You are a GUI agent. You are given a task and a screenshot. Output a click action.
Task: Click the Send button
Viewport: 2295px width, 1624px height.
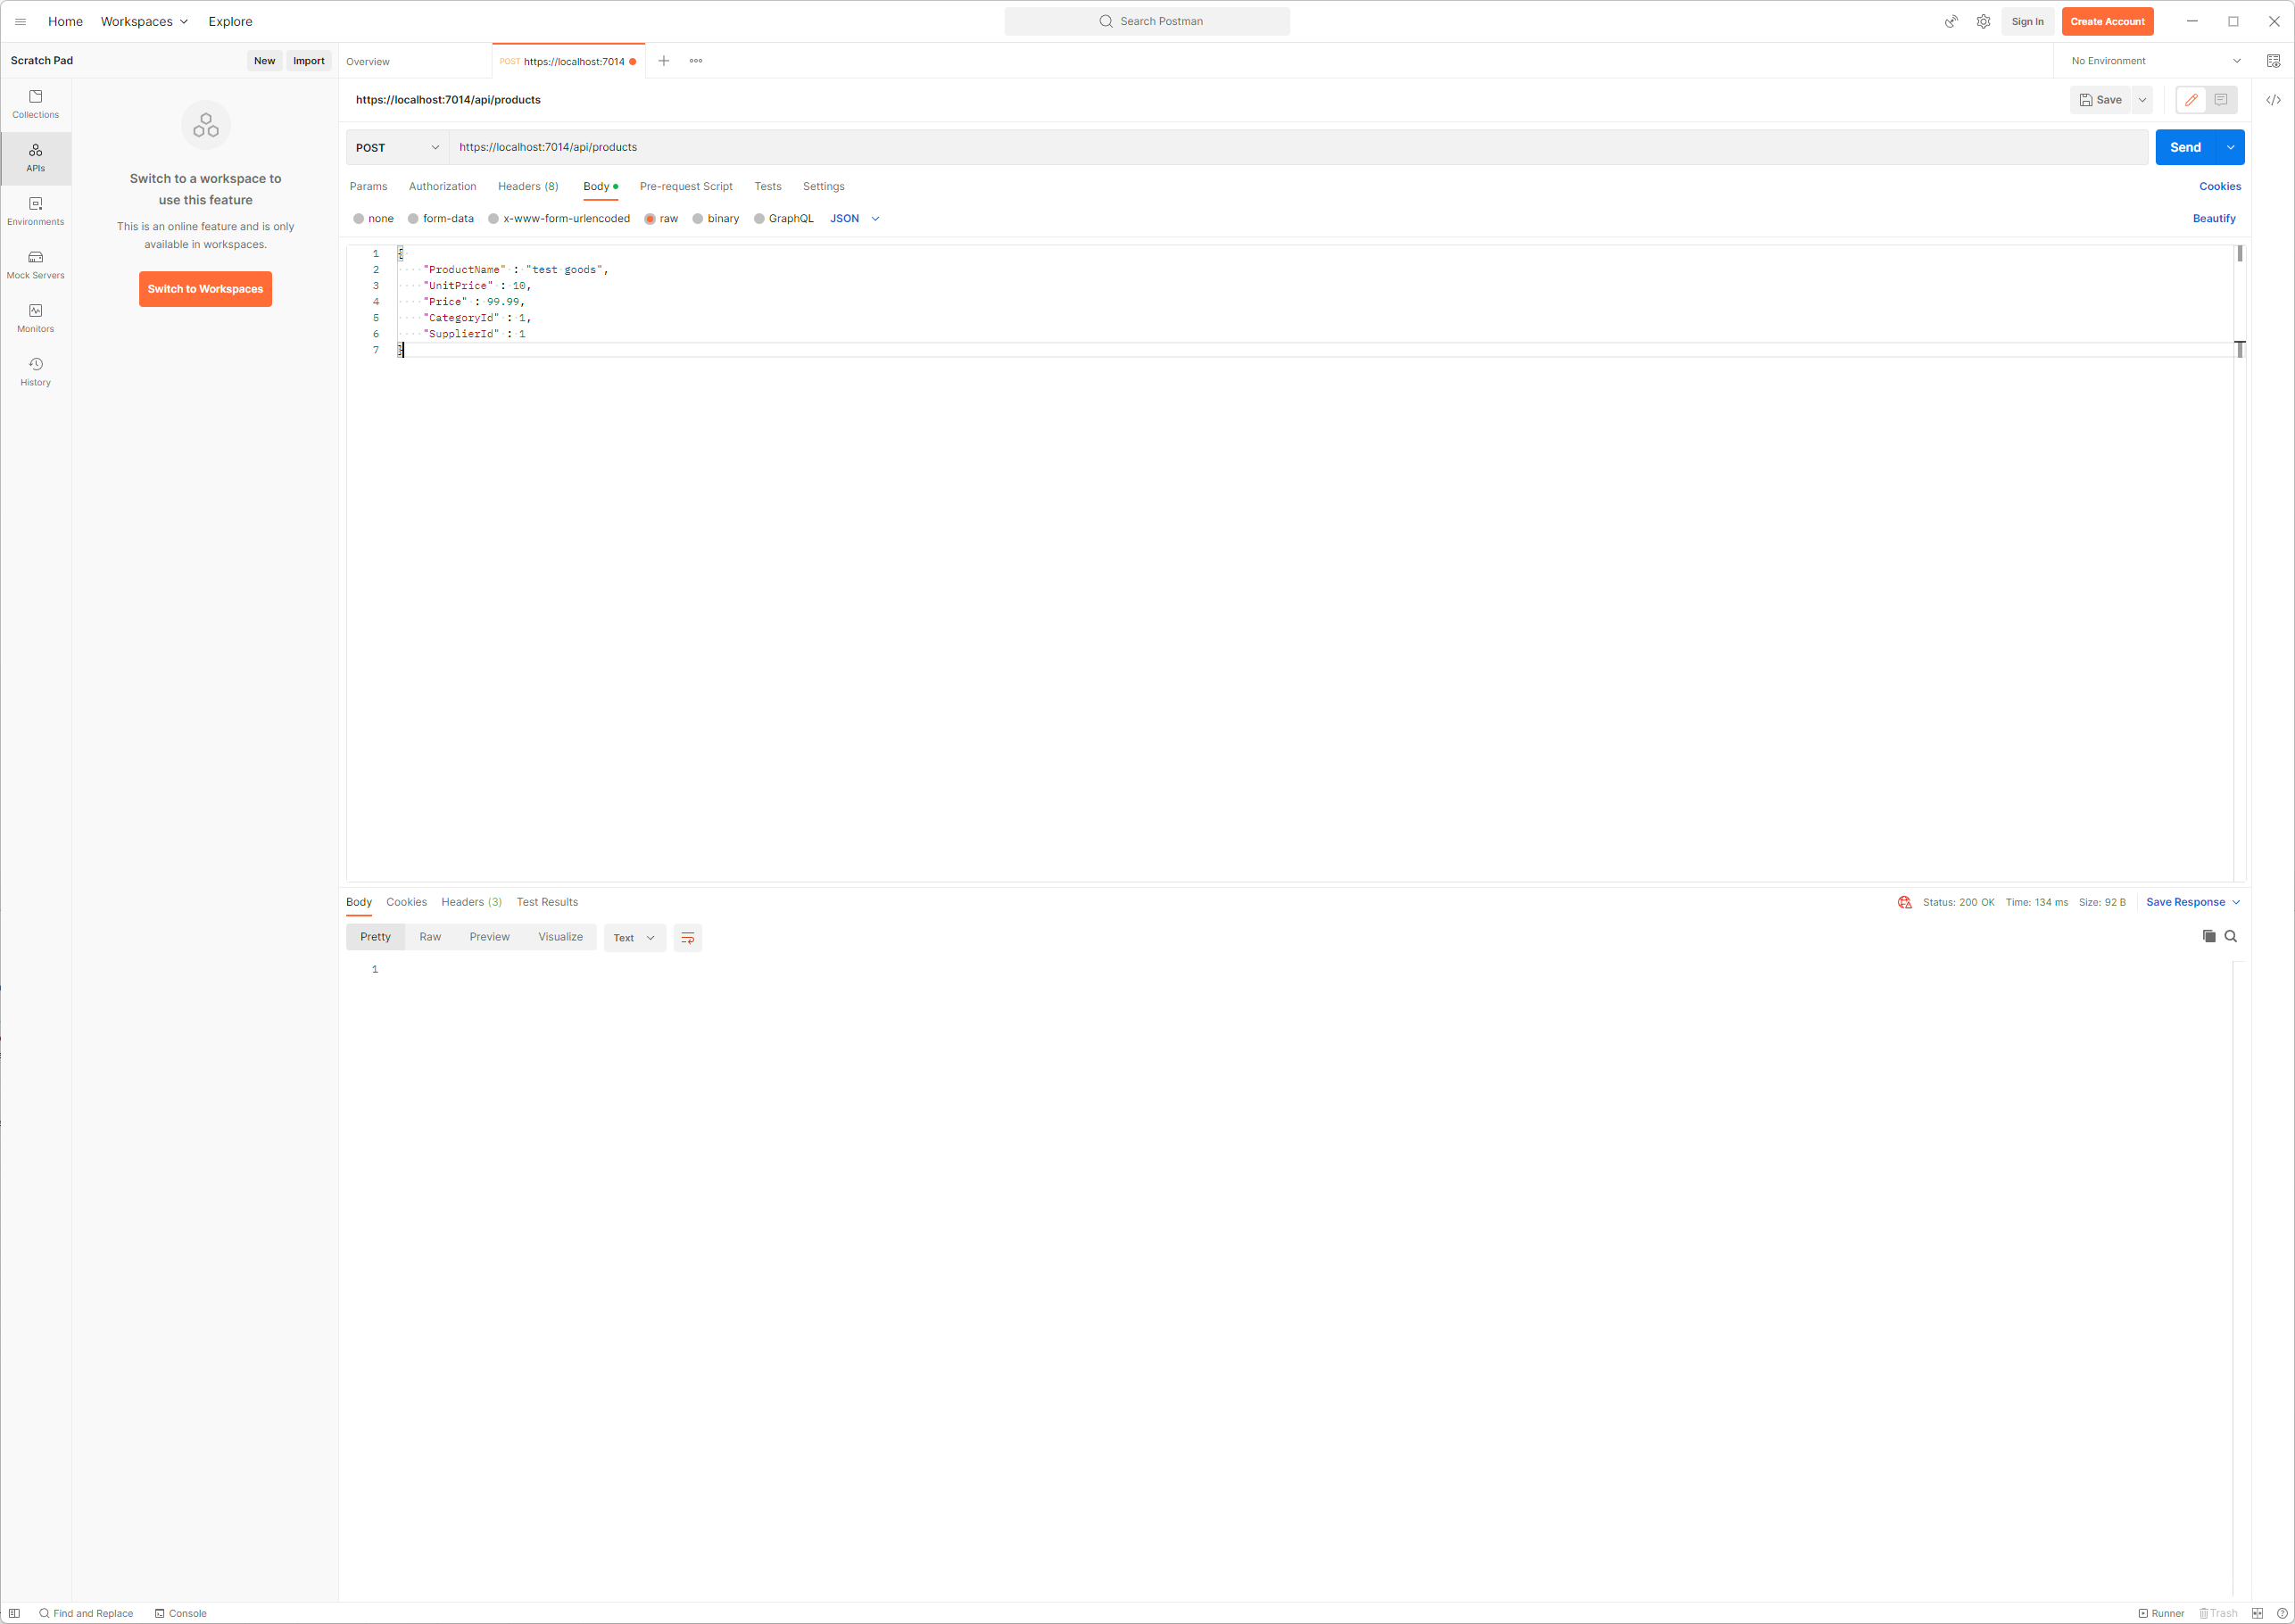(x=2184, y=148)
